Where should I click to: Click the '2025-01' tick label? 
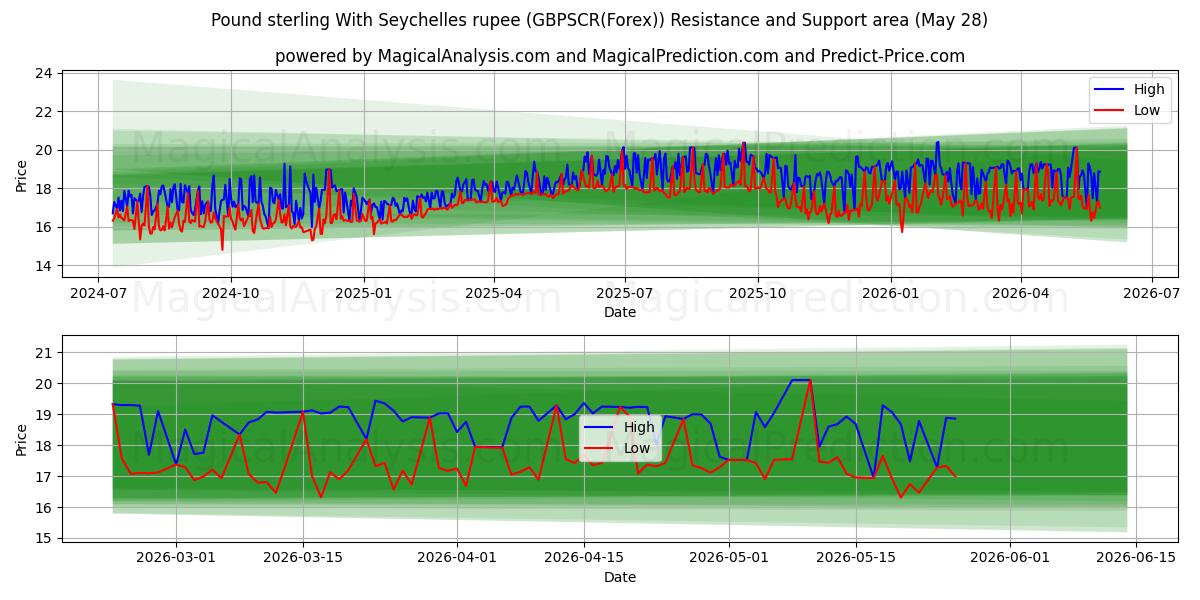363,293
